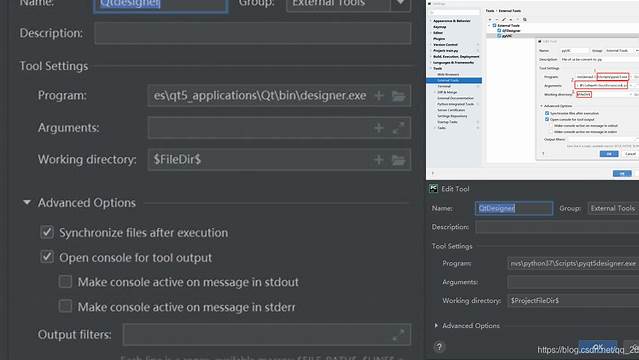Select Diff & Merge in Settings sidebar

point(447,92)
